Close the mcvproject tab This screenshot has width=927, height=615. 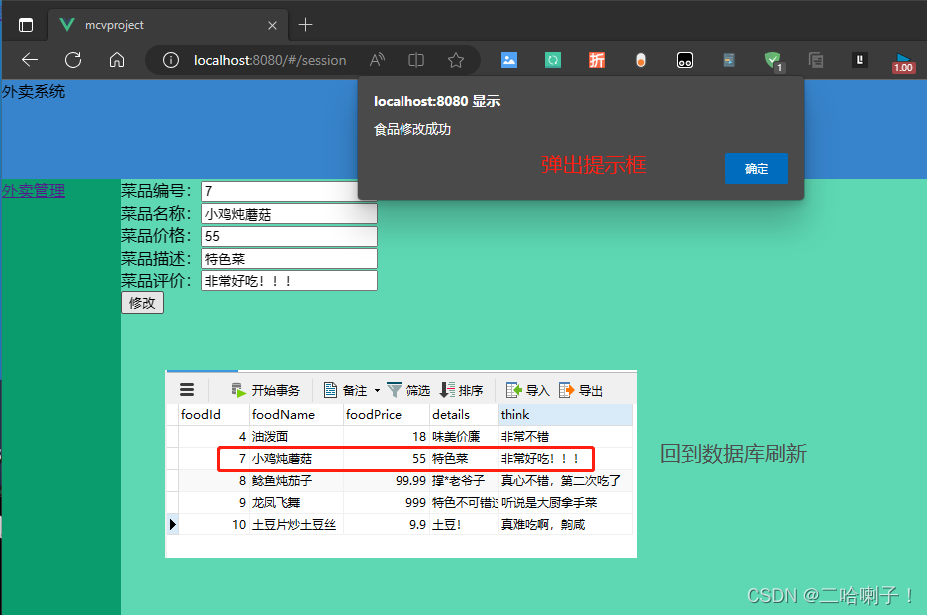[x=272, y=25]
